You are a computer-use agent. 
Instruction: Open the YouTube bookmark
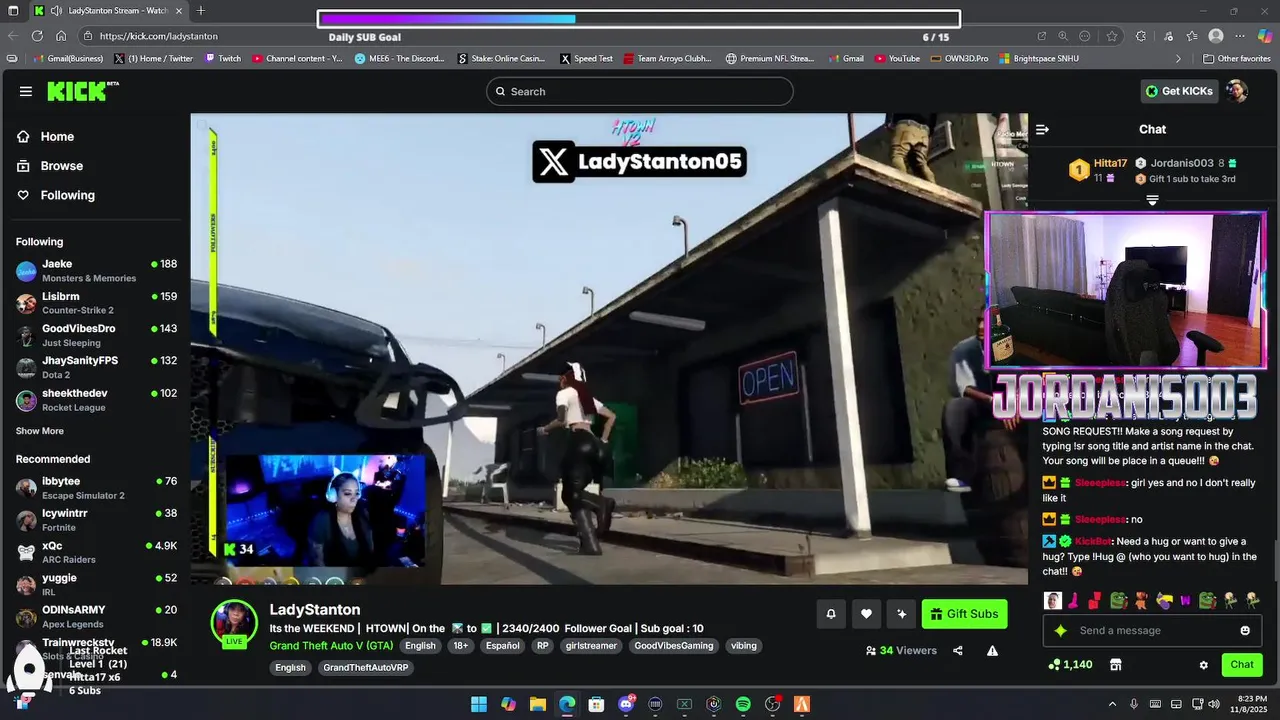(x=897, y=59)
